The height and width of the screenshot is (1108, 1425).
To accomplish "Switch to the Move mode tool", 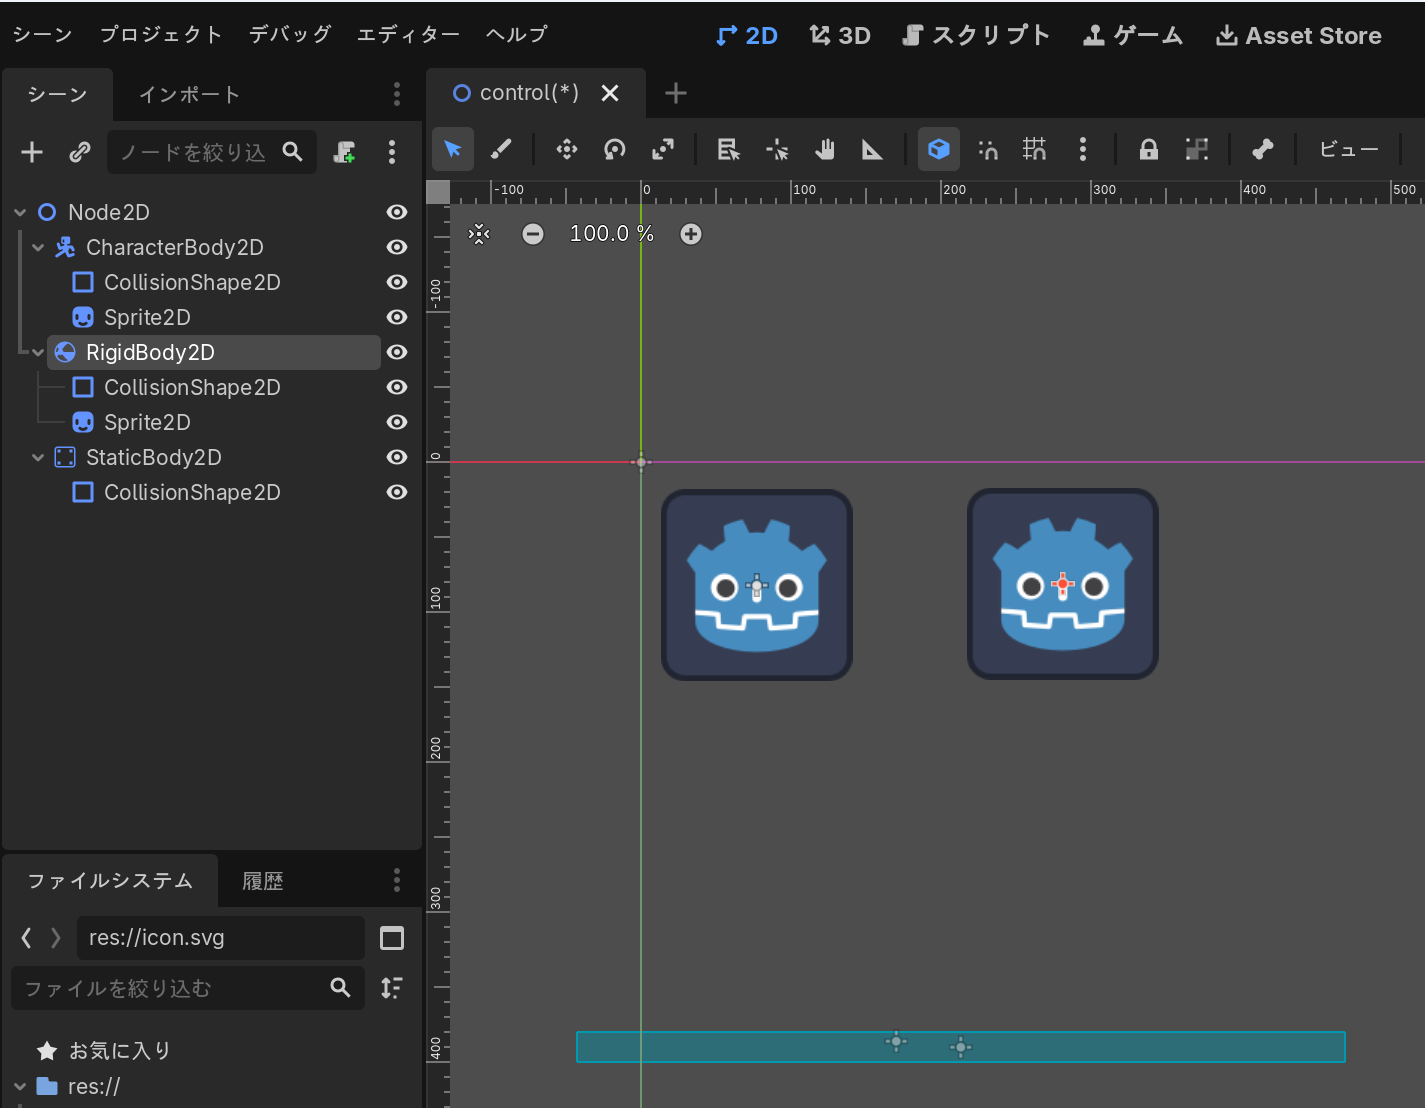I will (x=567, y=150).
